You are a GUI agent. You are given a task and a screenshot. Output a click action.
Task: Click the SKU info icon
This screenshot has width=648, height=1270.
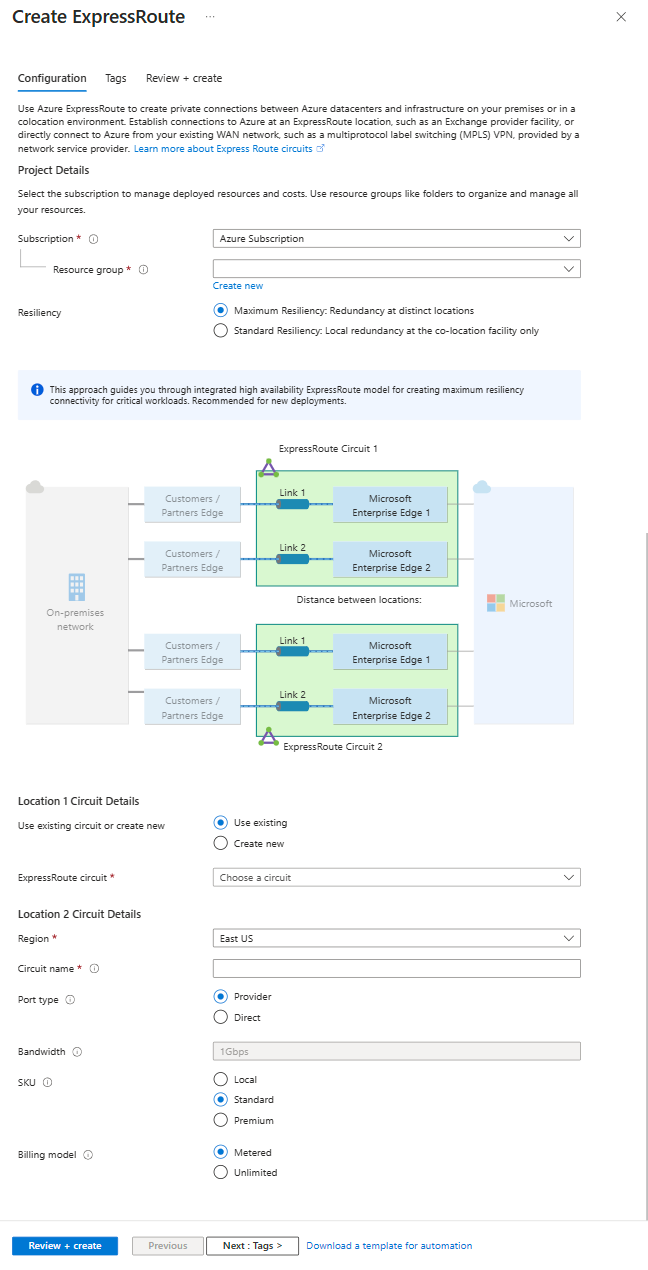point(48,1082)
